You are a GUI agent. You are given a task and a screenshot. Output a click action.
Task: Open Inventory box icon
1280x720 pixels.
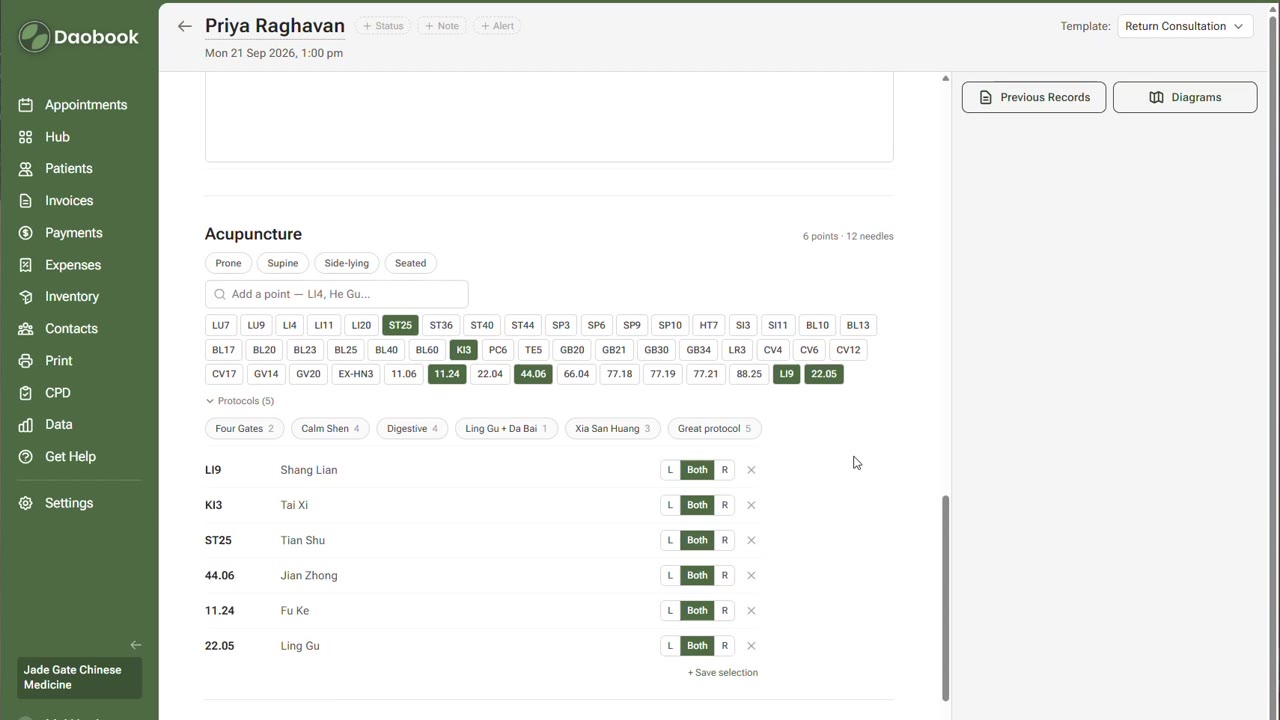[26, 297]
